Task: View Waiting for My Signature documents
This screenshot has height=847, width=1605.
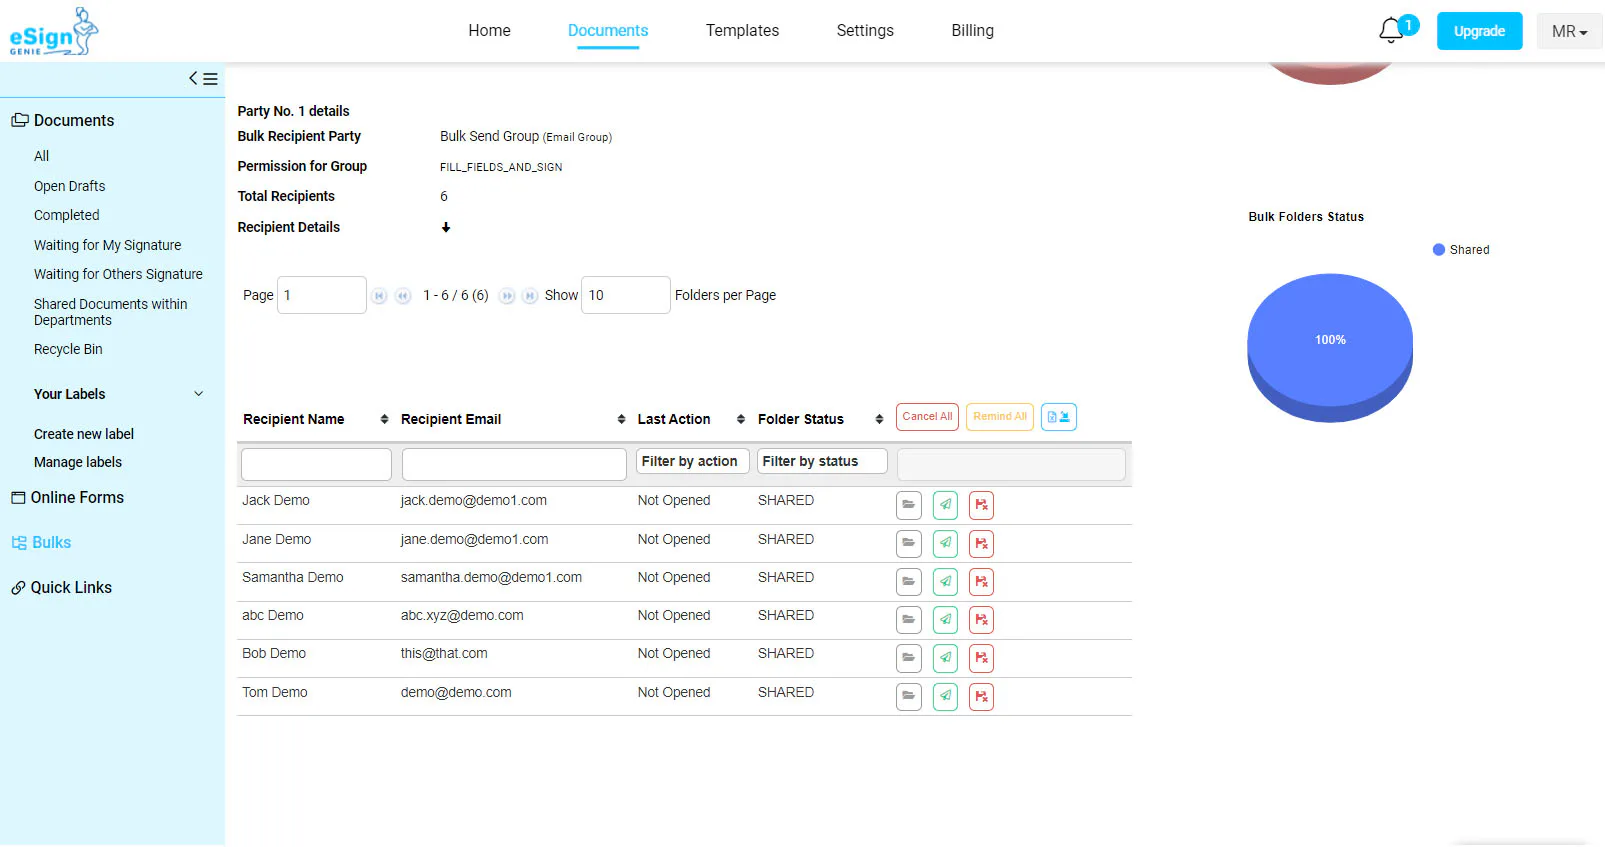Action: (x=107, y=245)
